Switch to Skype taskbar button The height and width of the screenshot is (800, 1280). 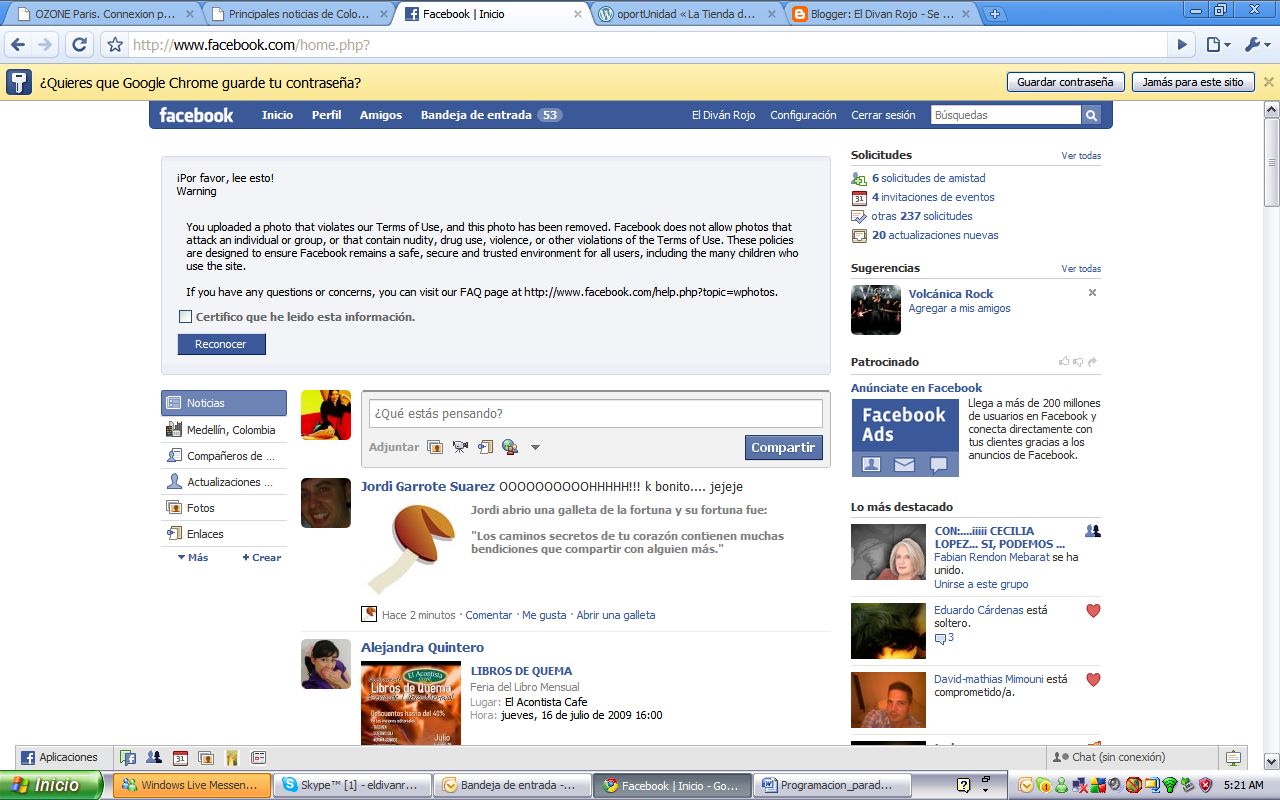[354, 785]
